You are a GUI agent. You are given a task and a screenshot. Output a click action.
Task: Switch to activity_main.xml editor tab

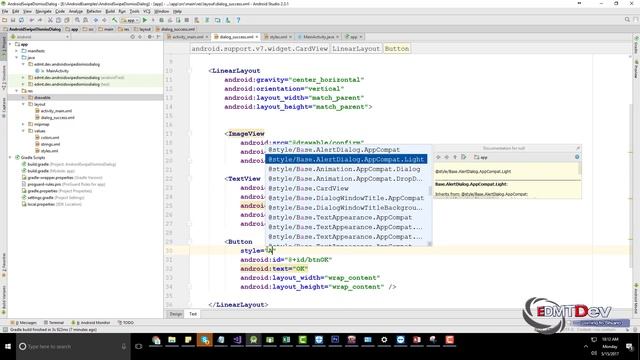(187, 37)
